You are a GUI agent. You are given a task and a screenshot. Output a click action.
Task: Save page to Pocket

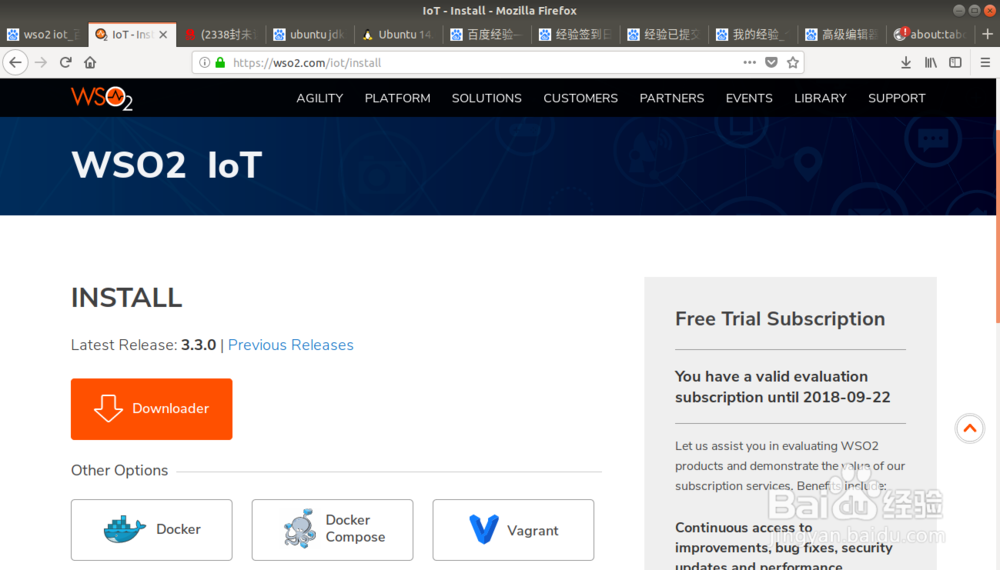[771, 62]
